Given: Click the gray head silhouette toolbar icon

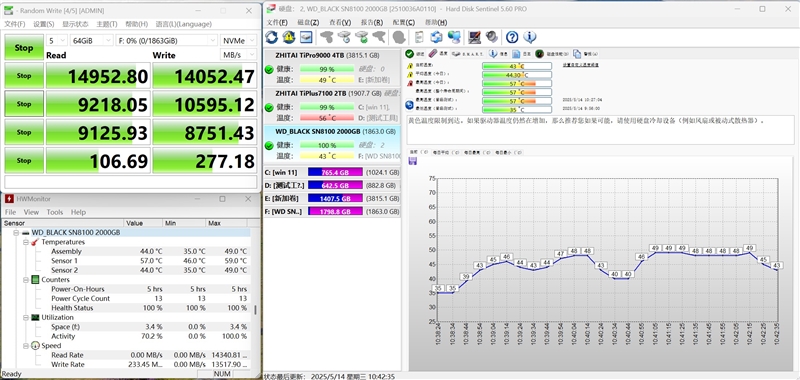Looking at the screenshot, I should pos(399,37).
